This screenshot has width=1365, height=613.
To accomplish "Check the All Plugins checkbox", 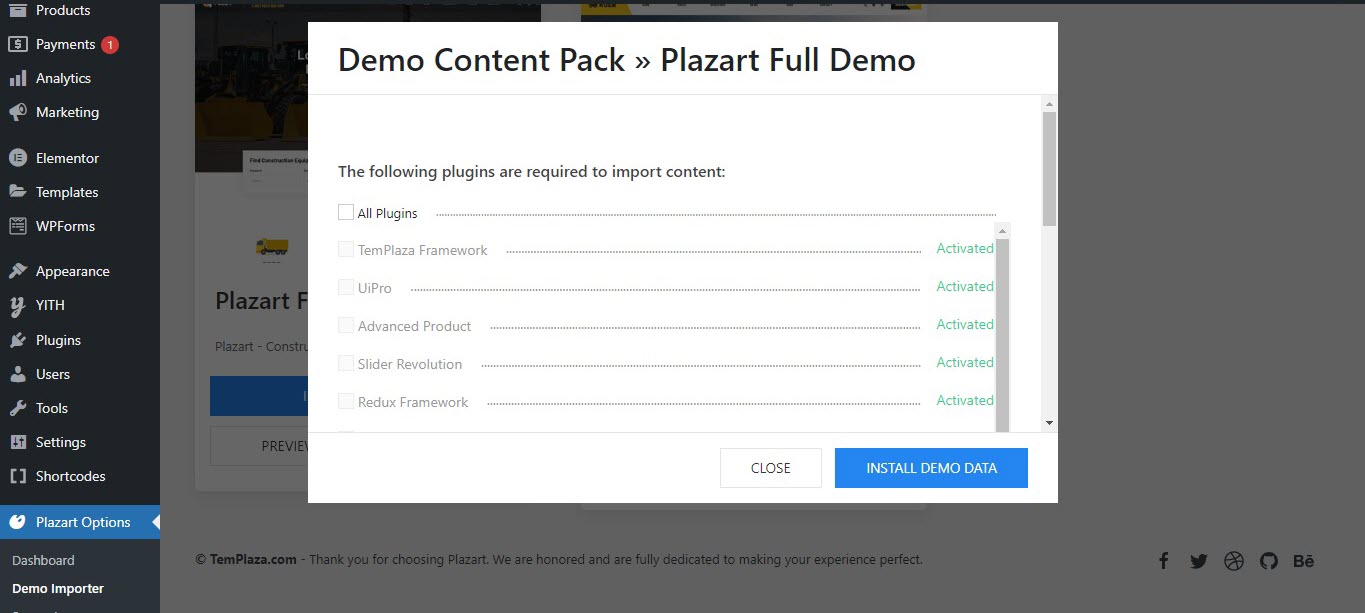I will (346, 212).
